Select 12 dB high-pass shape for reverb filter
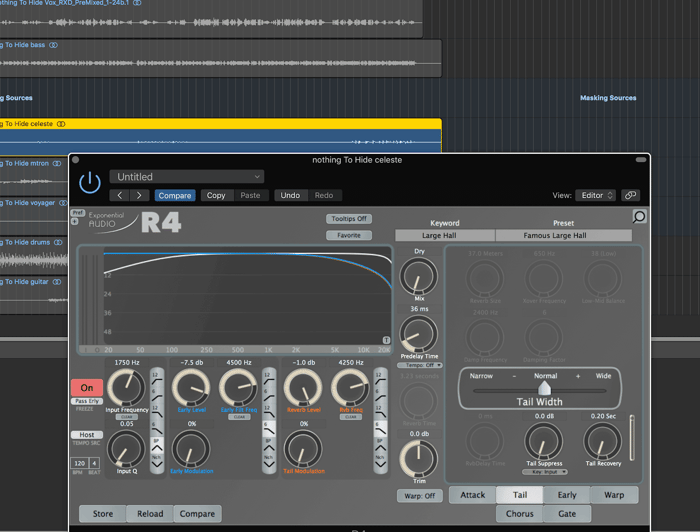The width and height of the screenshot is (700, 532). coord(380,378)
